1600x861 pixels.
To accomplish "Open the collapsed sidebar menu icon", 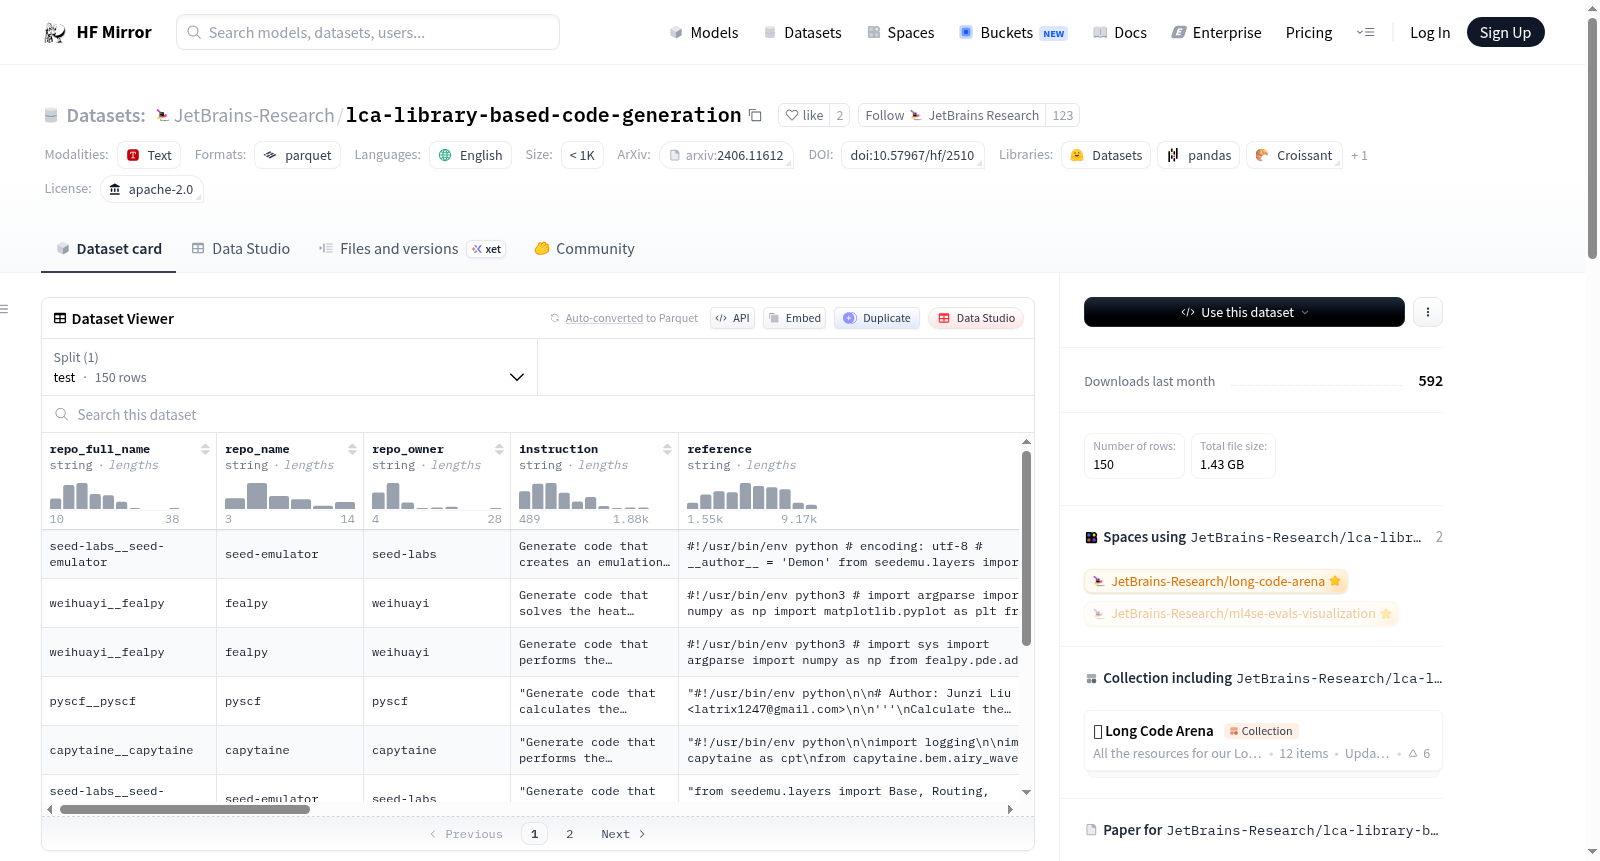I will [x=5, y=309].
